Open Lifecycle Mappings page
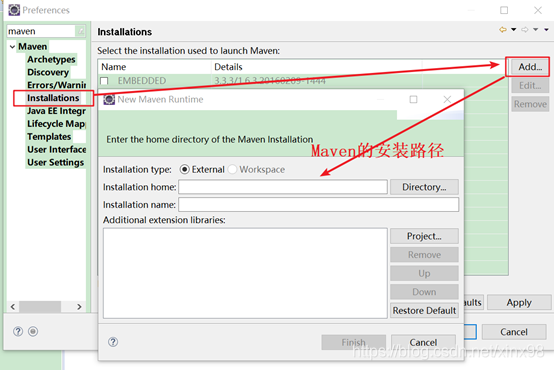Screen dimensions: 554x370 [57, 124]
